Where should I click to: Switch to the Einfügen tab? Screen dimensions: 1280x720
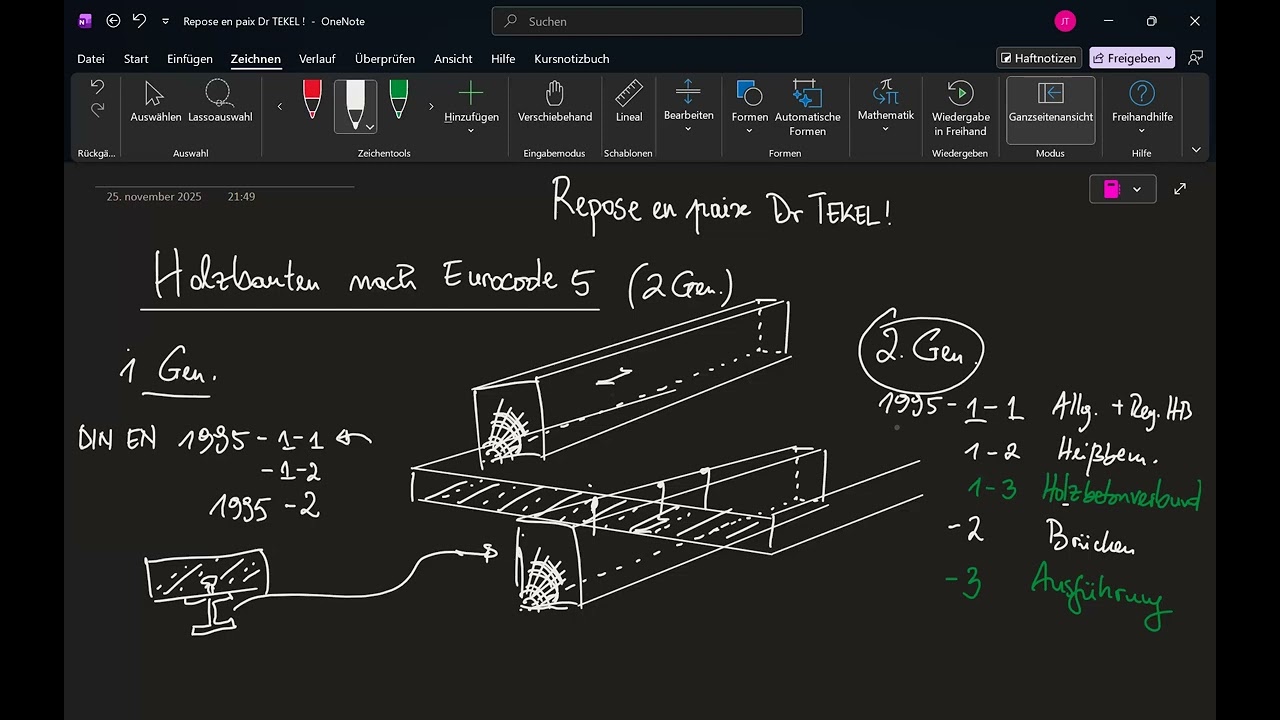click(190, 59)
